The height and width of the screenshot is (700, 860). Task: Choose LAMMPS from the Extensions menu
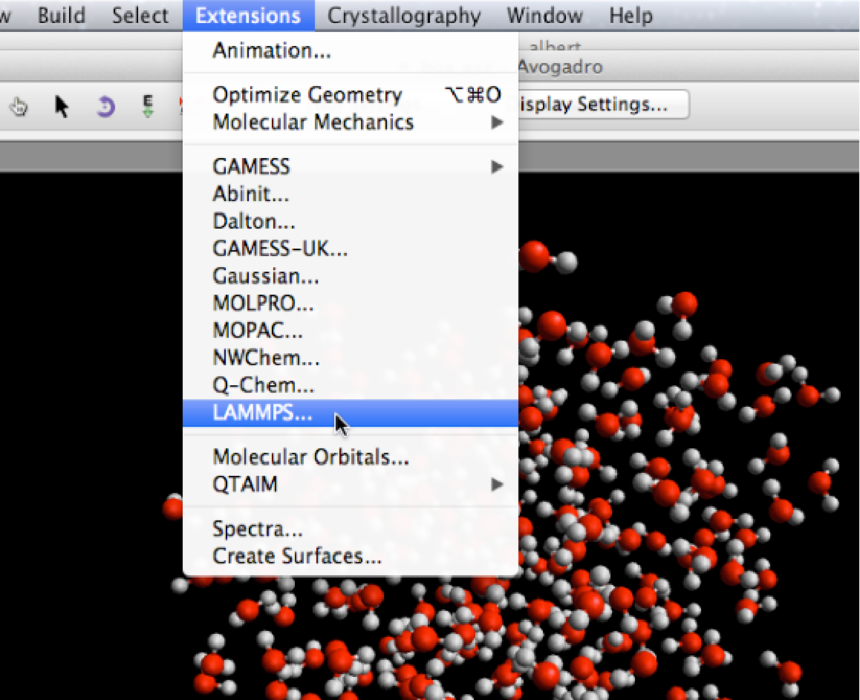pyautogui.click(x=262, y=412)
